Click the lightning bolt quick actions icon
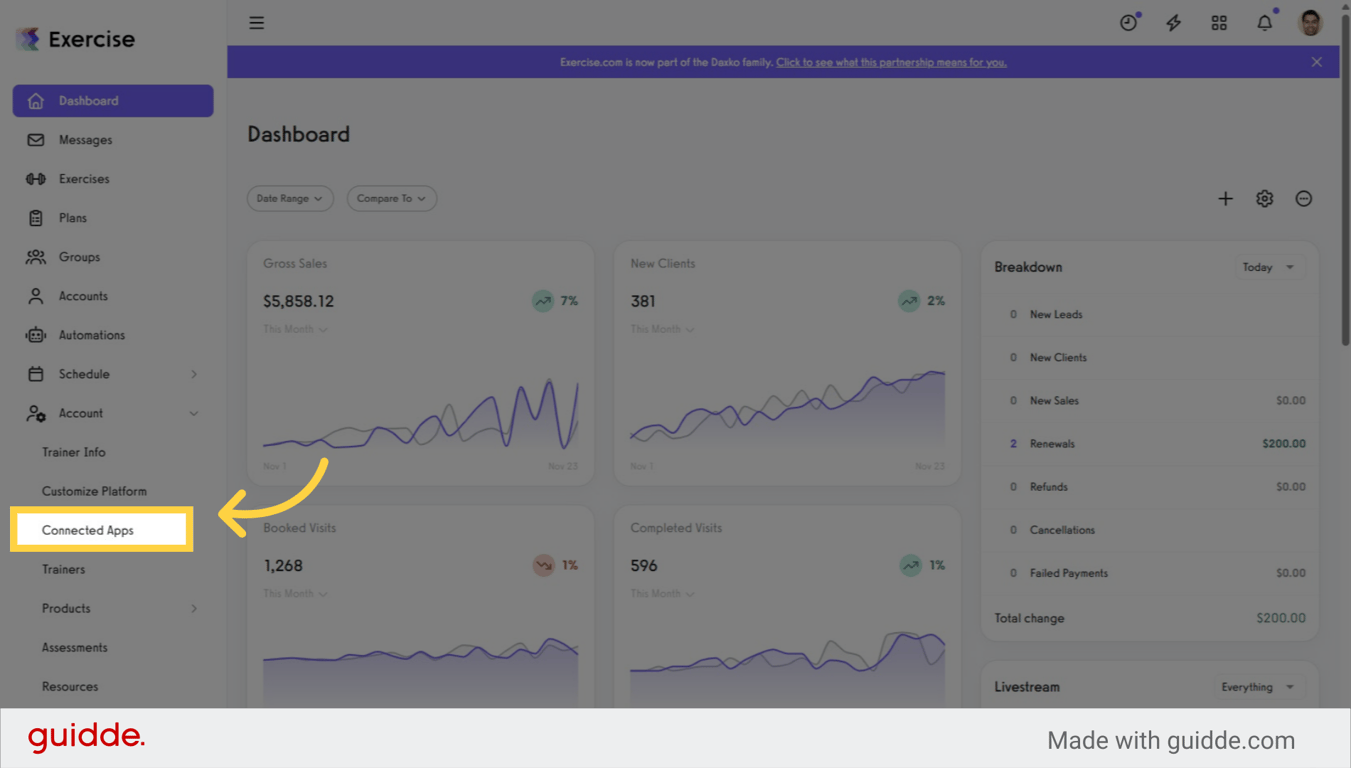1351x768 pixels. click(x=1173, y=22)
